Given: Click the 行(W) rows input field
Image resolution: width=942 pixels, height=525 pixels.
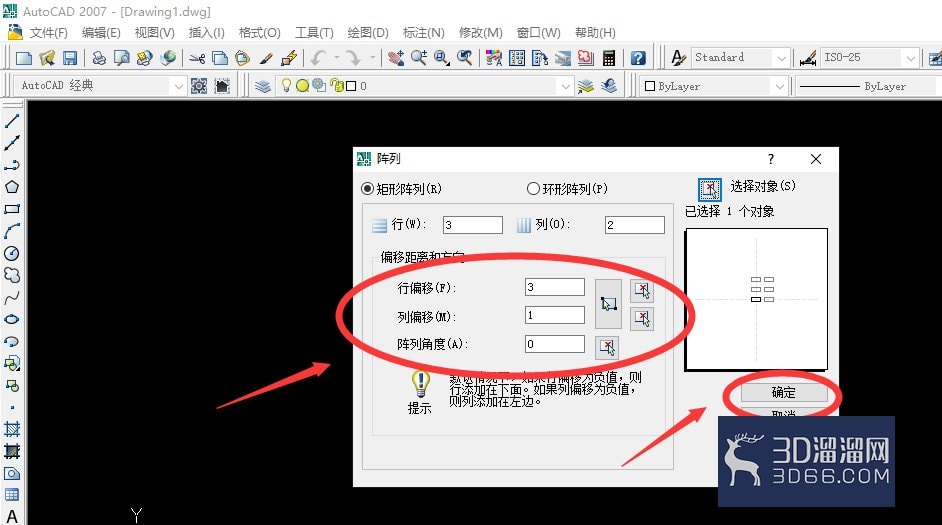Looking at the screenshot, I should [473, 225].
